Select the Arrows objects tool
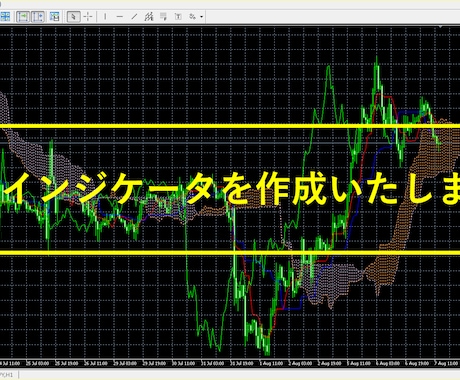Screen dimensions: 460x380 (193, 16)
